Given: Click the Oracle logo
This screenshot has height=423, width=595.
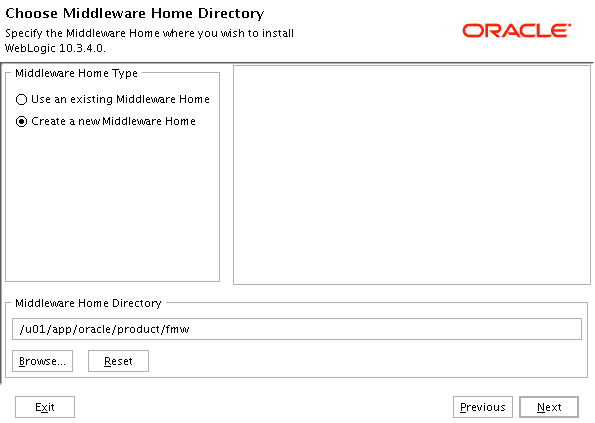Looking at the screenshot, I should [x=516, y=31].
